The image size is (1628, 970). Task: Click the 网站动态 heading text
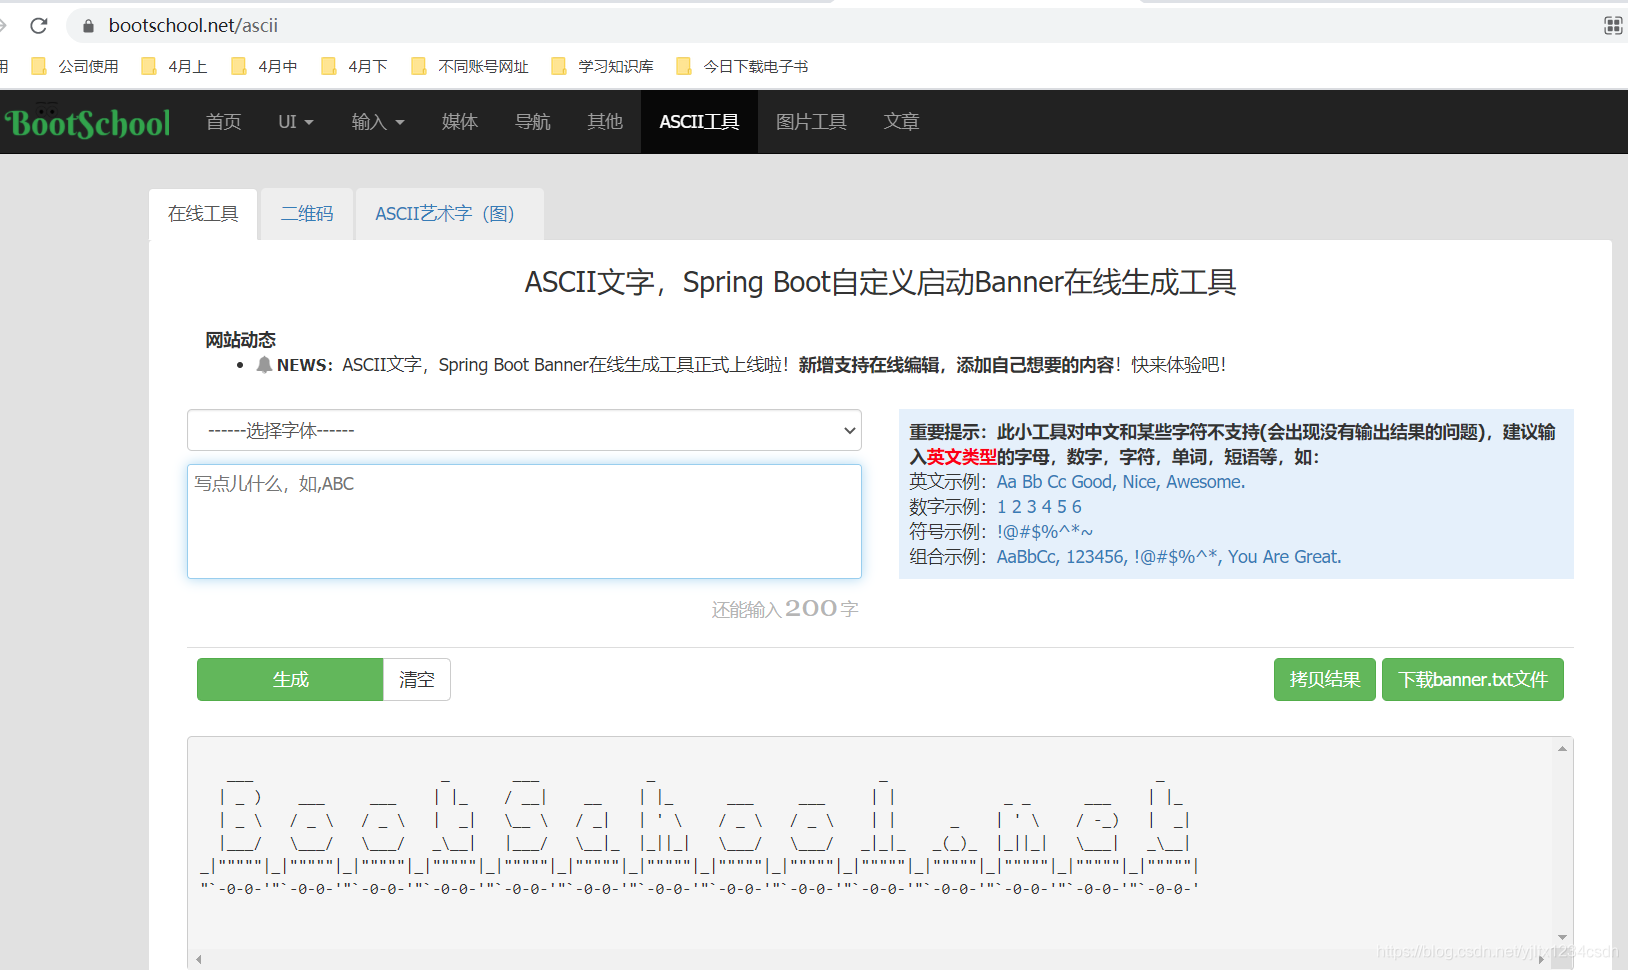pyautogui.click(x=240, y=340)
